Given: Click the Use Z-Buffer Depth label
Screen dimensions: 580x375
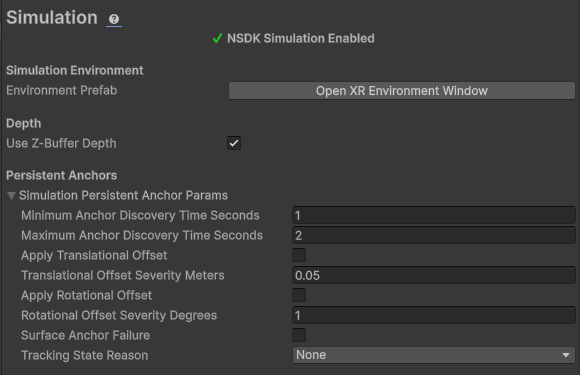Looking at the screenshot, I should point(61,143).
